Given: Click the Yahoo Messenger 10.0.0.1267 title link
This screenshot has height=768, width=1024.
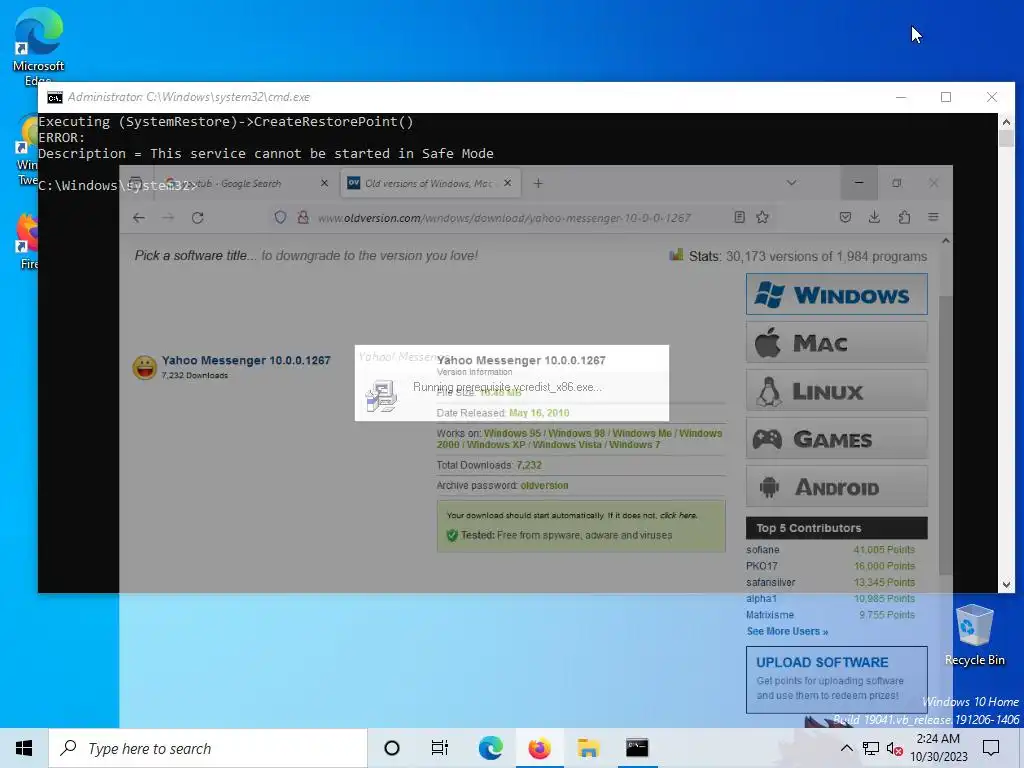Looking at the screenshot, I should click(246, 360).
